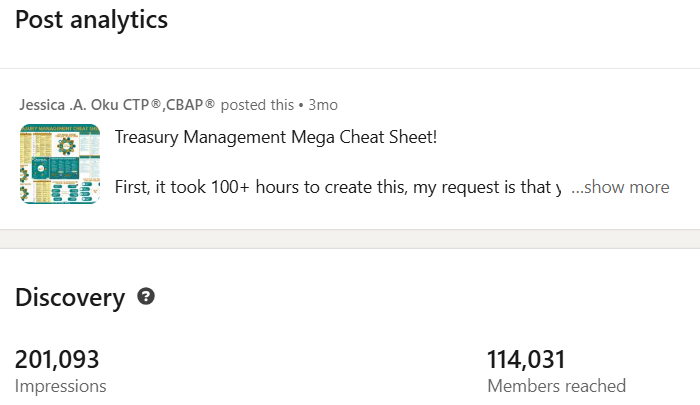Open the Treasury cheat sheet thumbnail
This screenshot has width=700, height=405.
click(59, 164)
